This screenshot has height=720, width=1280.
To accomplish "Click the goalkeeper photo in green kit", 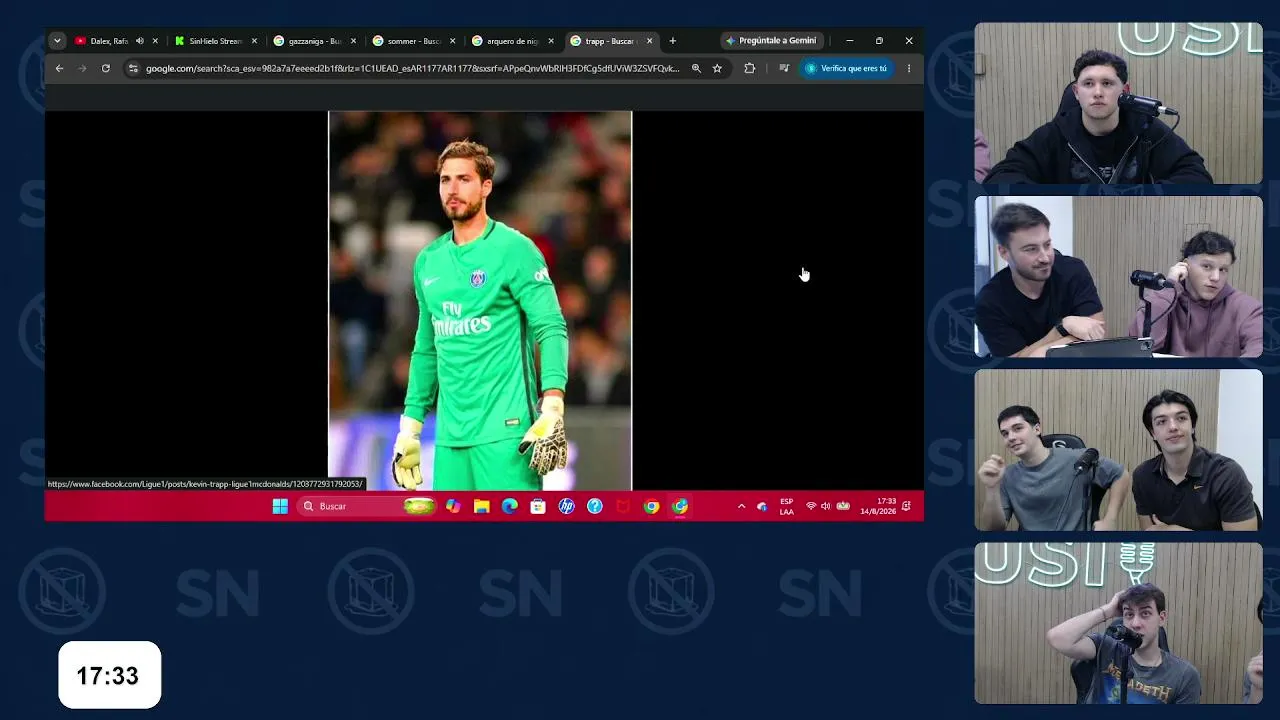I will point(480,300).
